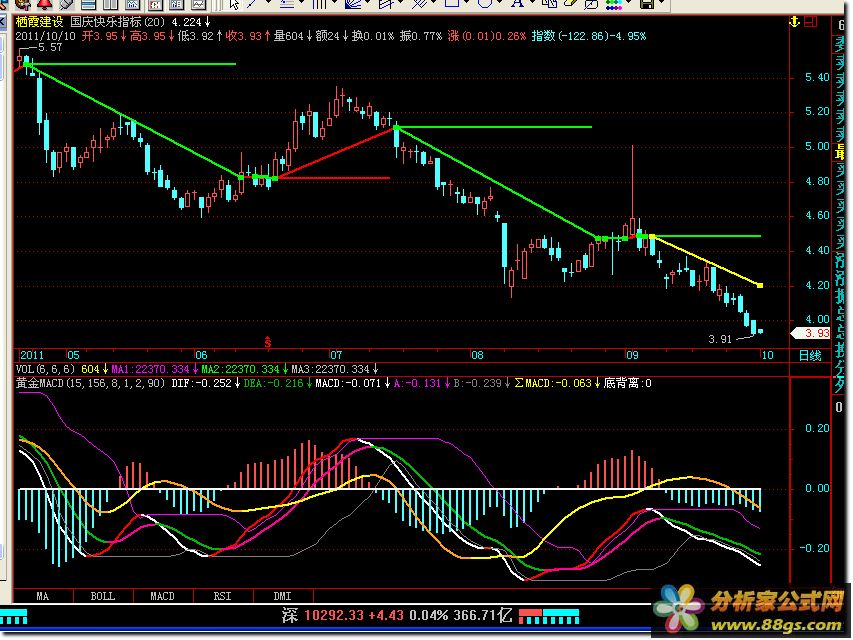The width and height of the screenshot is (853, 640).
Task: Click the DIF:-0.252 value
Action: (x=201, y=384)
